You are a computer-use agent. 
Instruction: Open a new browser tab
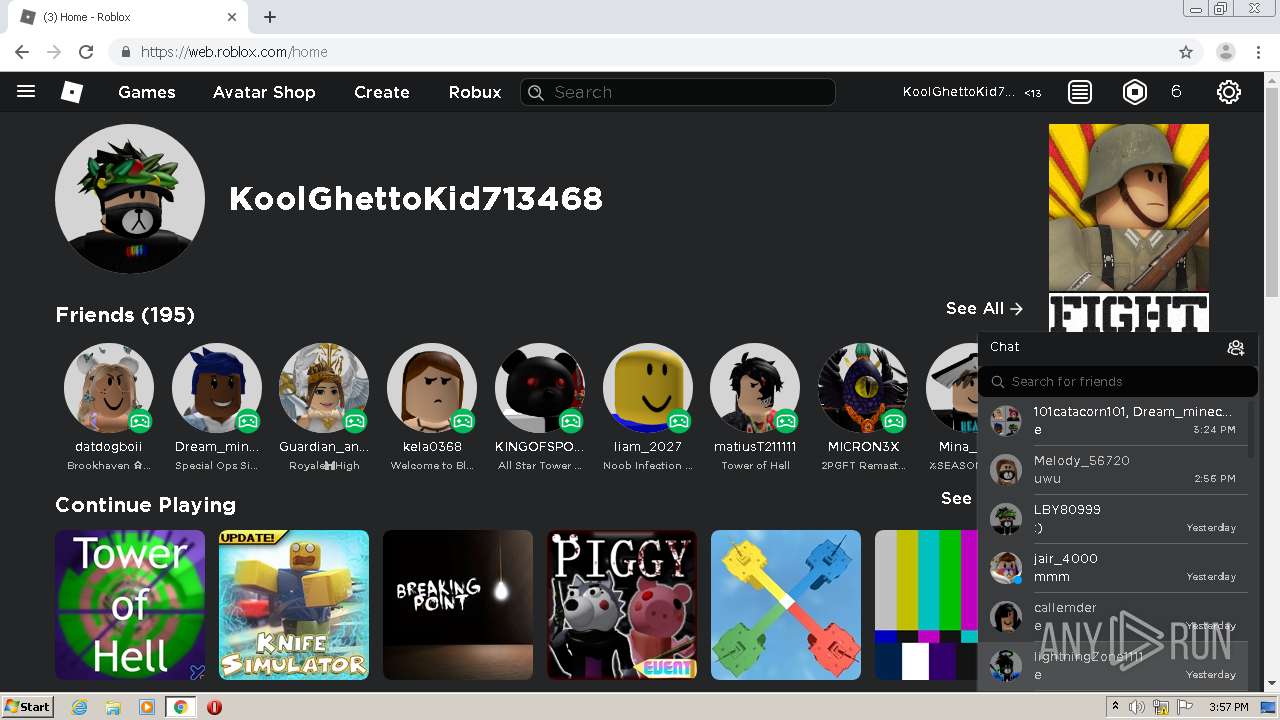(x=270, y=17)
